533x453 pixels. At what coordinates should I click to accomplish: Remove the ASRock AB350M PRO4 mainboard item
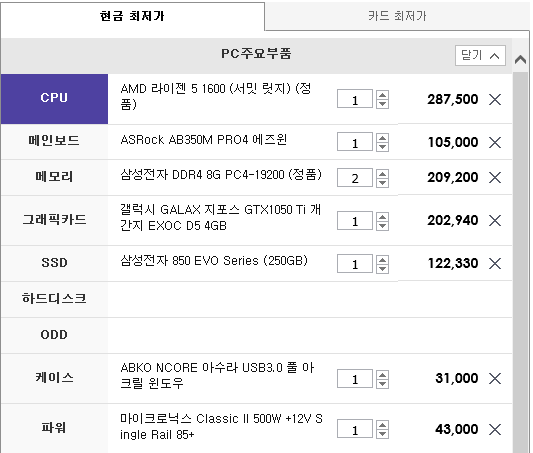[x=495, y=142]
